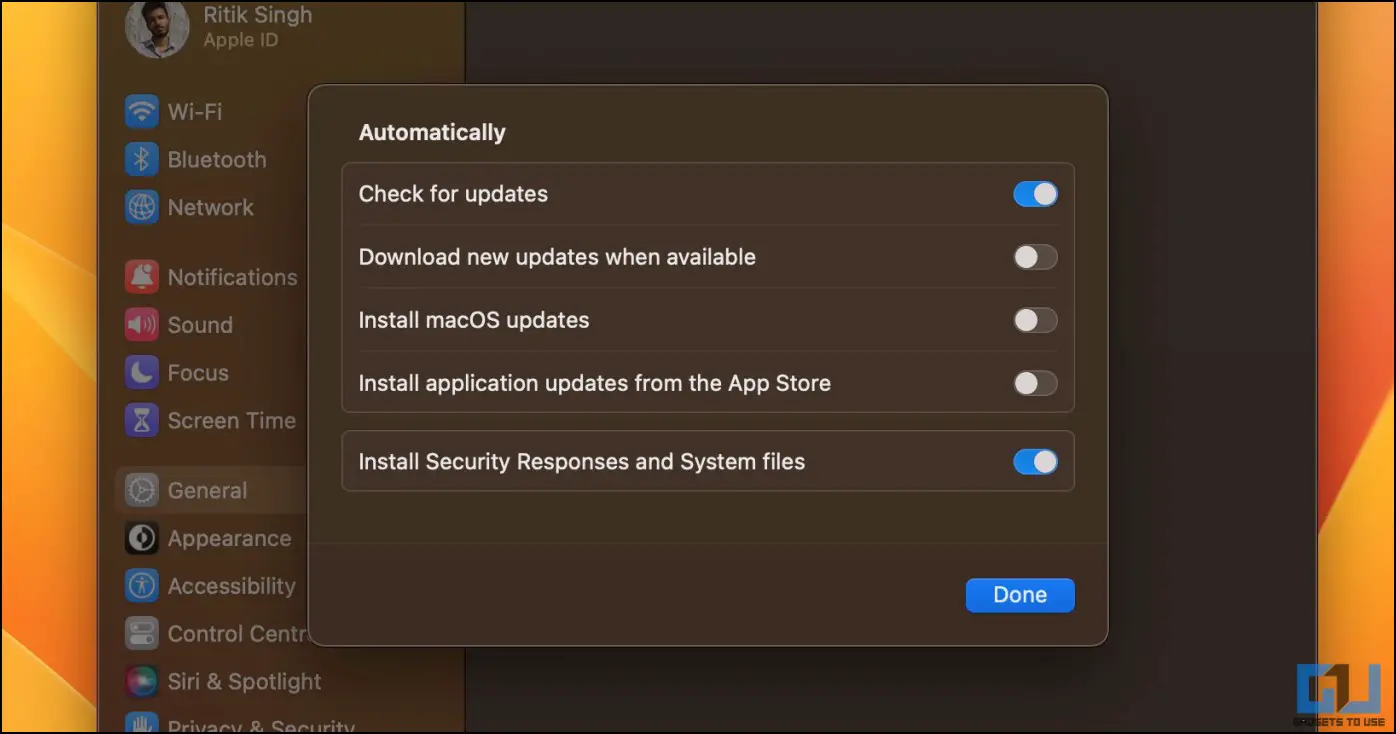Open the Focus pane label
Screen dimensions: 1396x734
tap(198, 373)
